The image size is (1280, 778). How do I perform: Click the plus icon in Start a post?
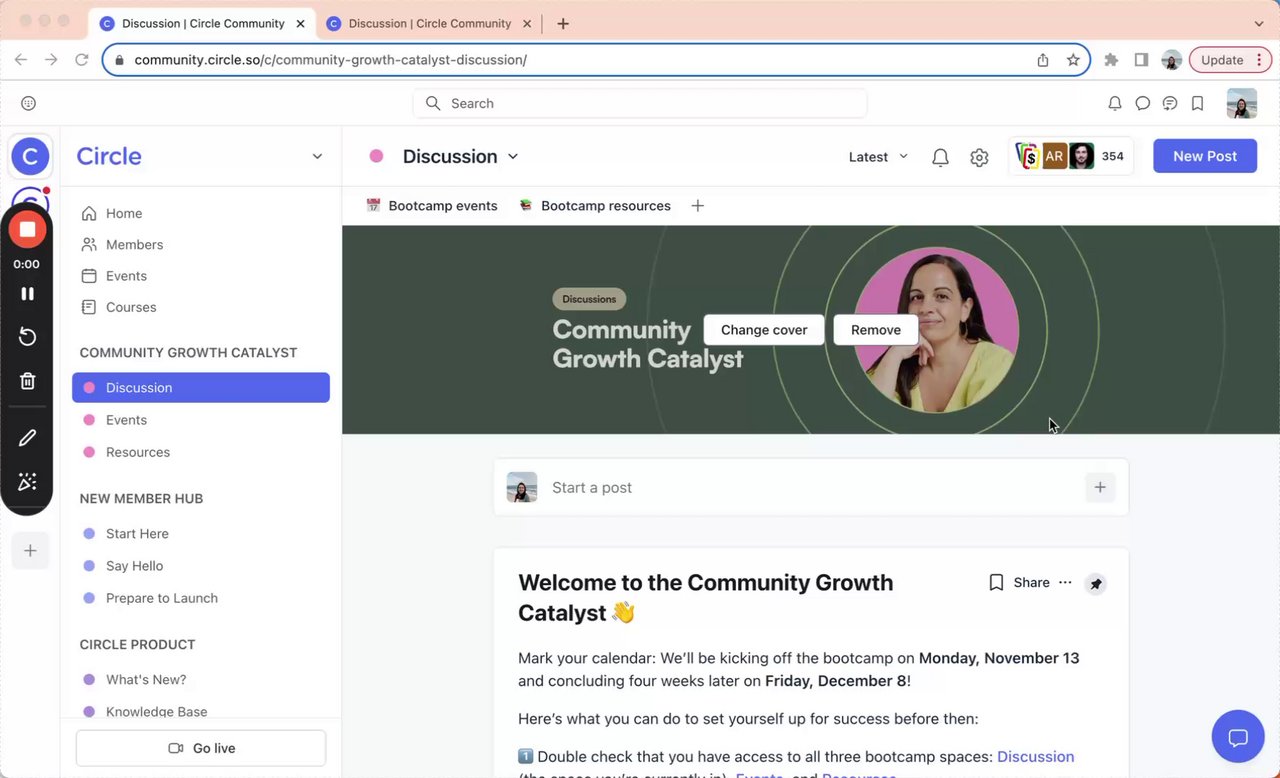click(x=1100, y=488)
